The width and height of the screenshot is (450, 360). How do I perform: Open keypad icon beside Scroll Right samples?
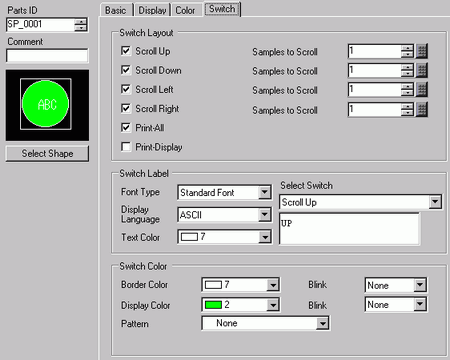point(422,109)
